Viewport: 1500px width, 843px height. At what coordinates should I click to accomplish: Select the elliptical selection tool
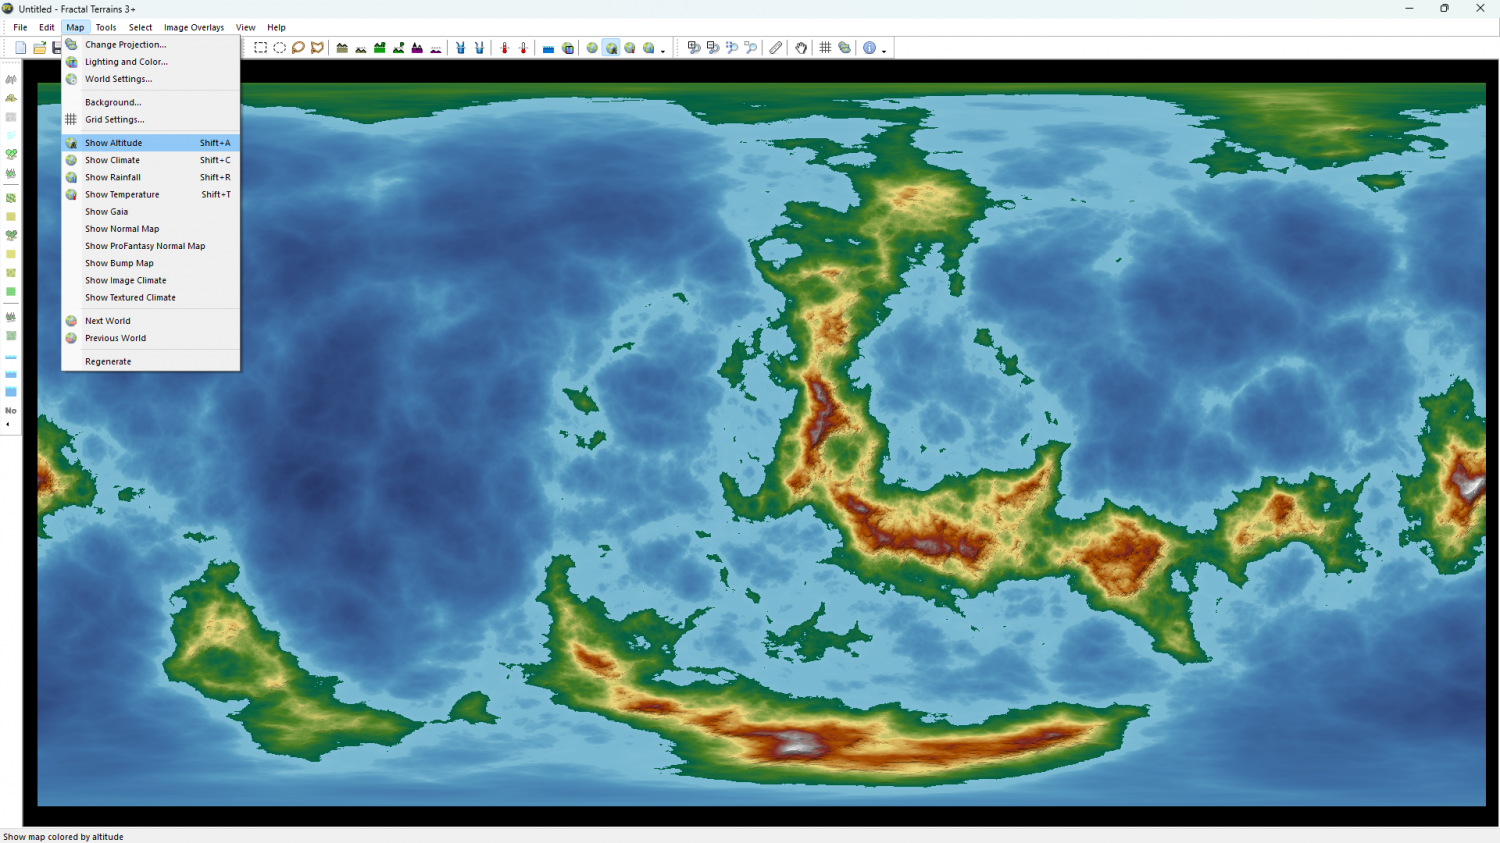tap(279, 48)
